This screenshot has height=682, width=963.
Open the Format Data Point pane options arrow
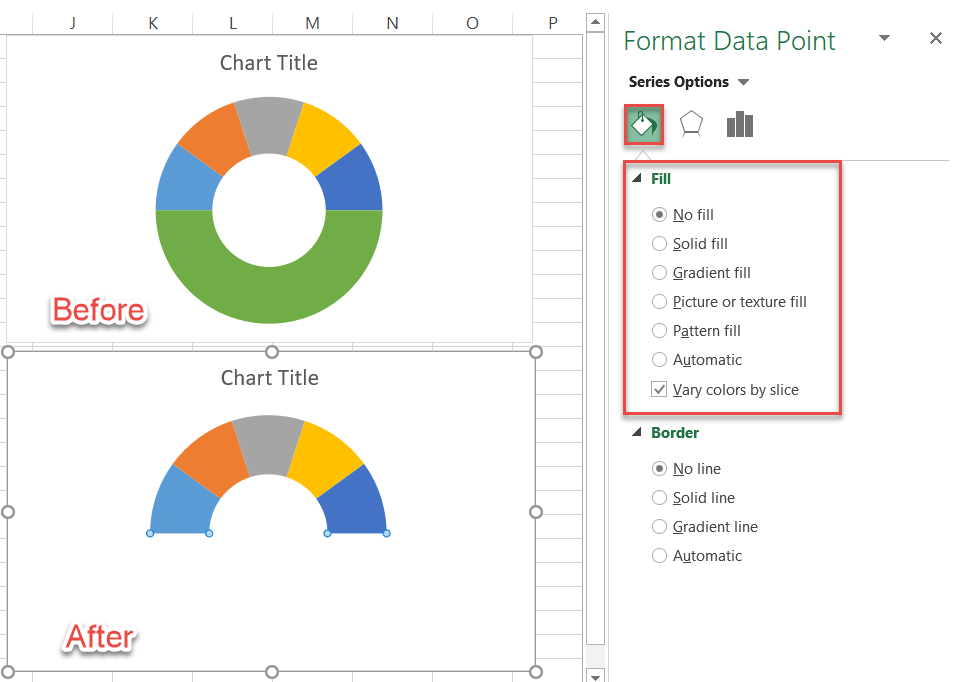pyautogui.click(x=883, y=37)
